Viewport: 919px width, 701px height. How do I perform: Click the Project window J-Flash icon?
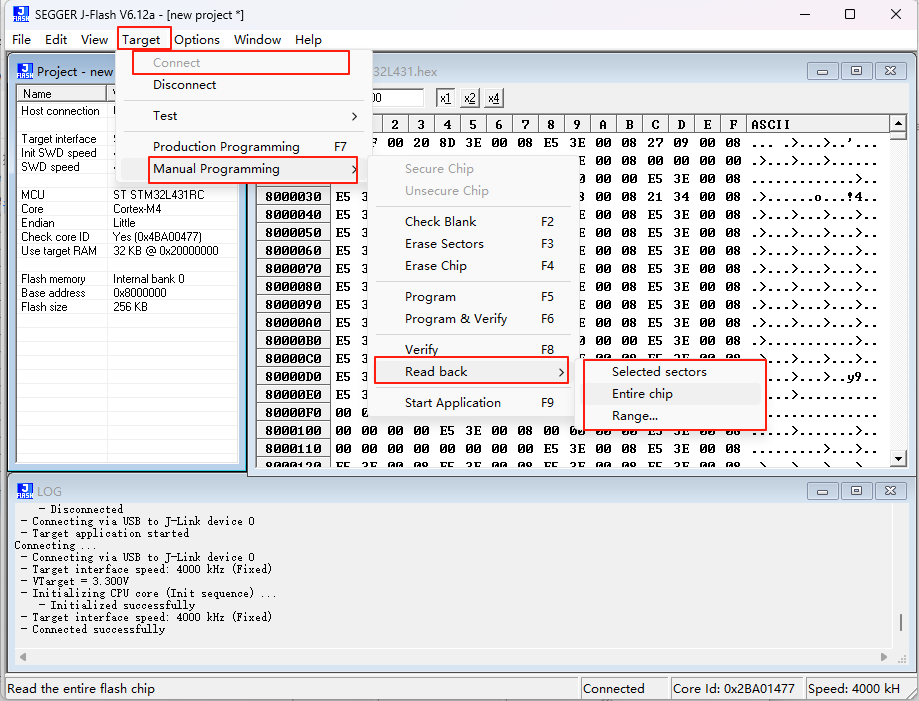25,71
